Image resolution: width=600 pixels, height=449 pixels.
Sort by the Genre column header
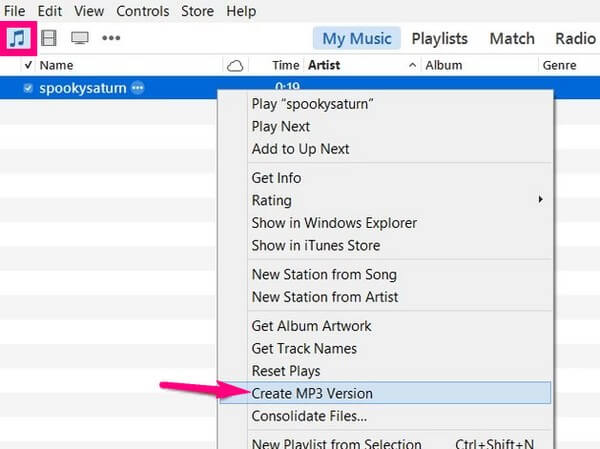(x=559, y=65)
